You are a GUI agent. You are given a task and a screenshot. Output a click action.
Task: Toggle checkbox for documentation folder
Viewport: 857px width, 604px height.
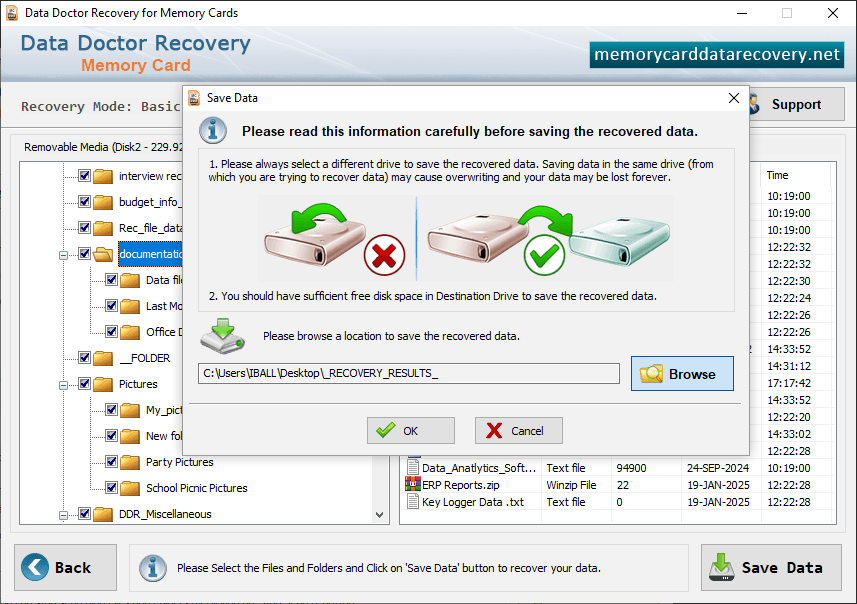[x=84, y=254]
